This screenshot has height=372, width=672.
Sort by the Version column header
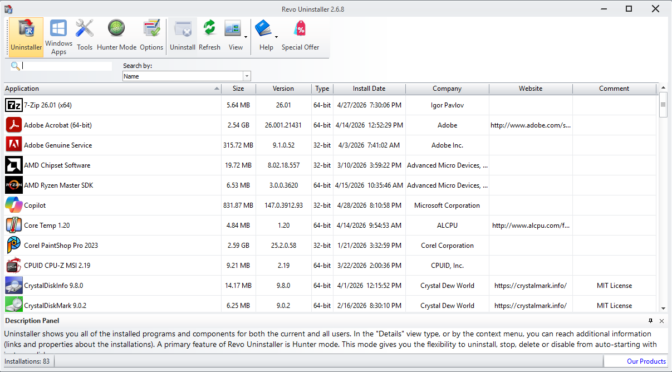click(283, 89)
